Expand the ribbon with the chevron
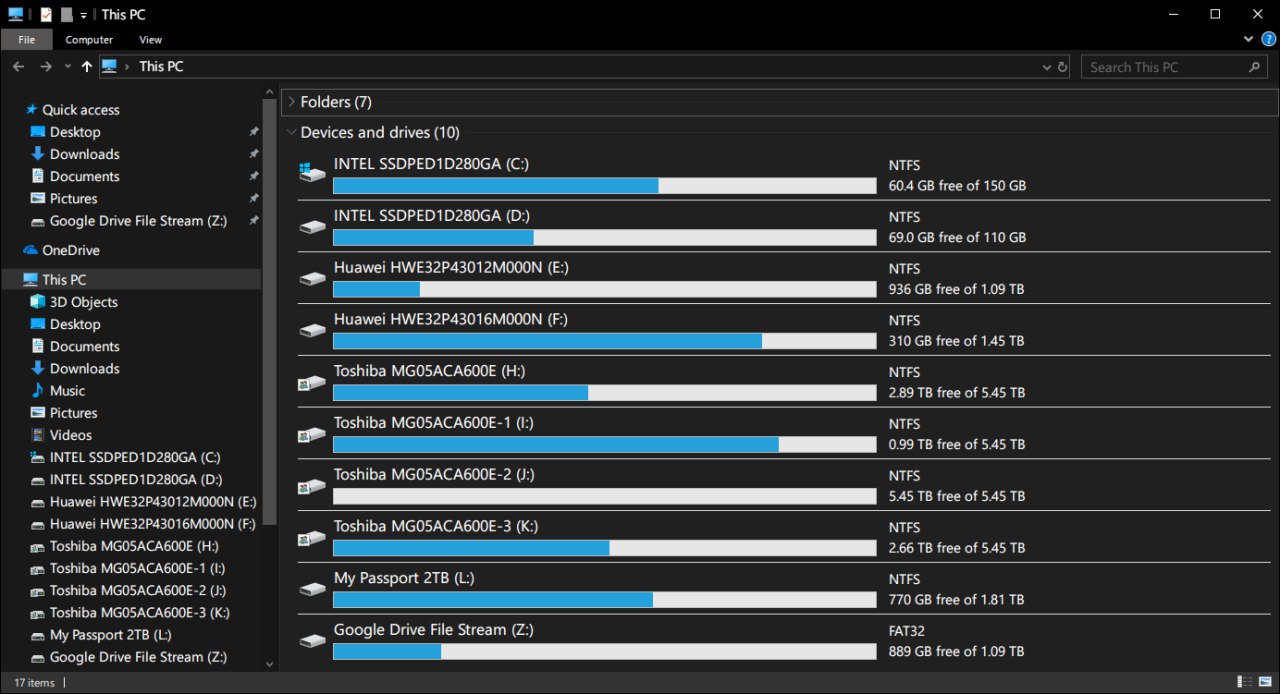Screen dimensions: 1280x694 coord(1249,39)
